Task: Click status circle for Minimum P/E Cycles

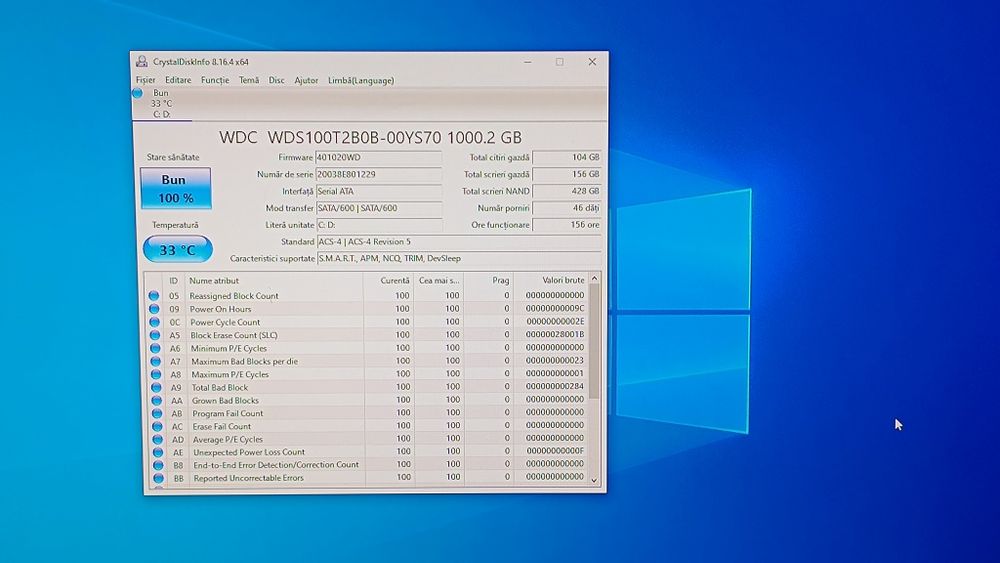Action: pos(155,348)
